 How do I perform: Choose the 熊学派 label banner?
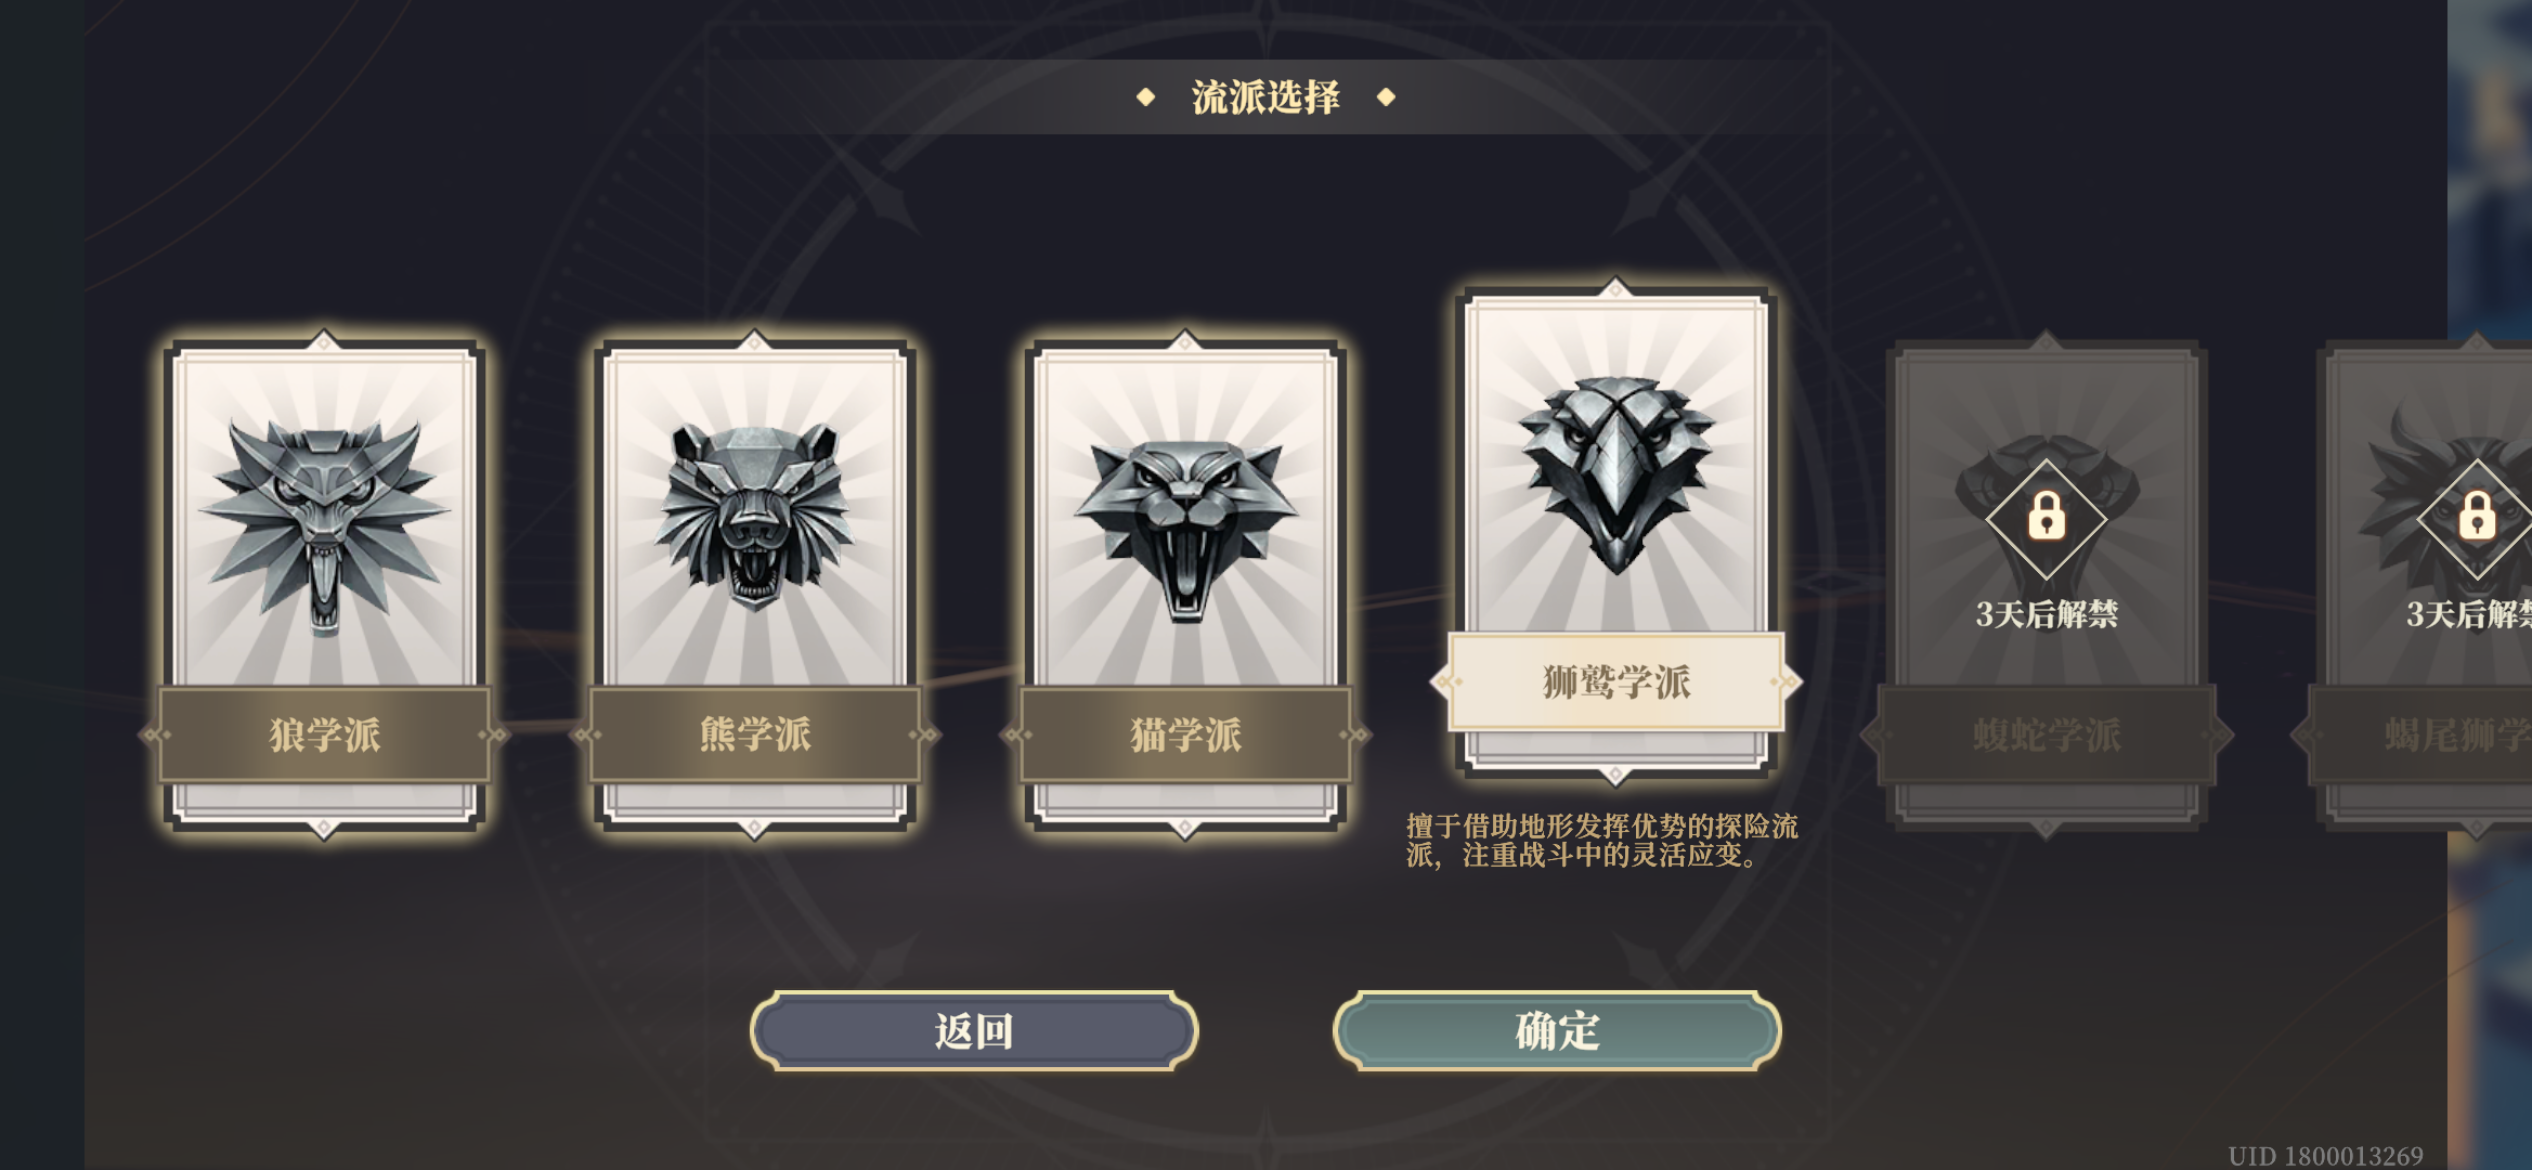[x=754, y=734]
